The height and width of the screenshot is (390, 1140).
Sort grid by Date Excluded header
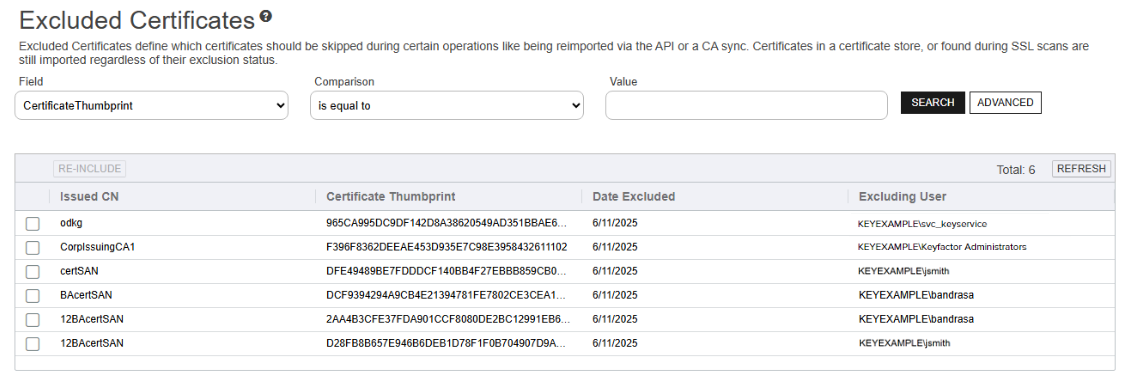coord(633,196)
